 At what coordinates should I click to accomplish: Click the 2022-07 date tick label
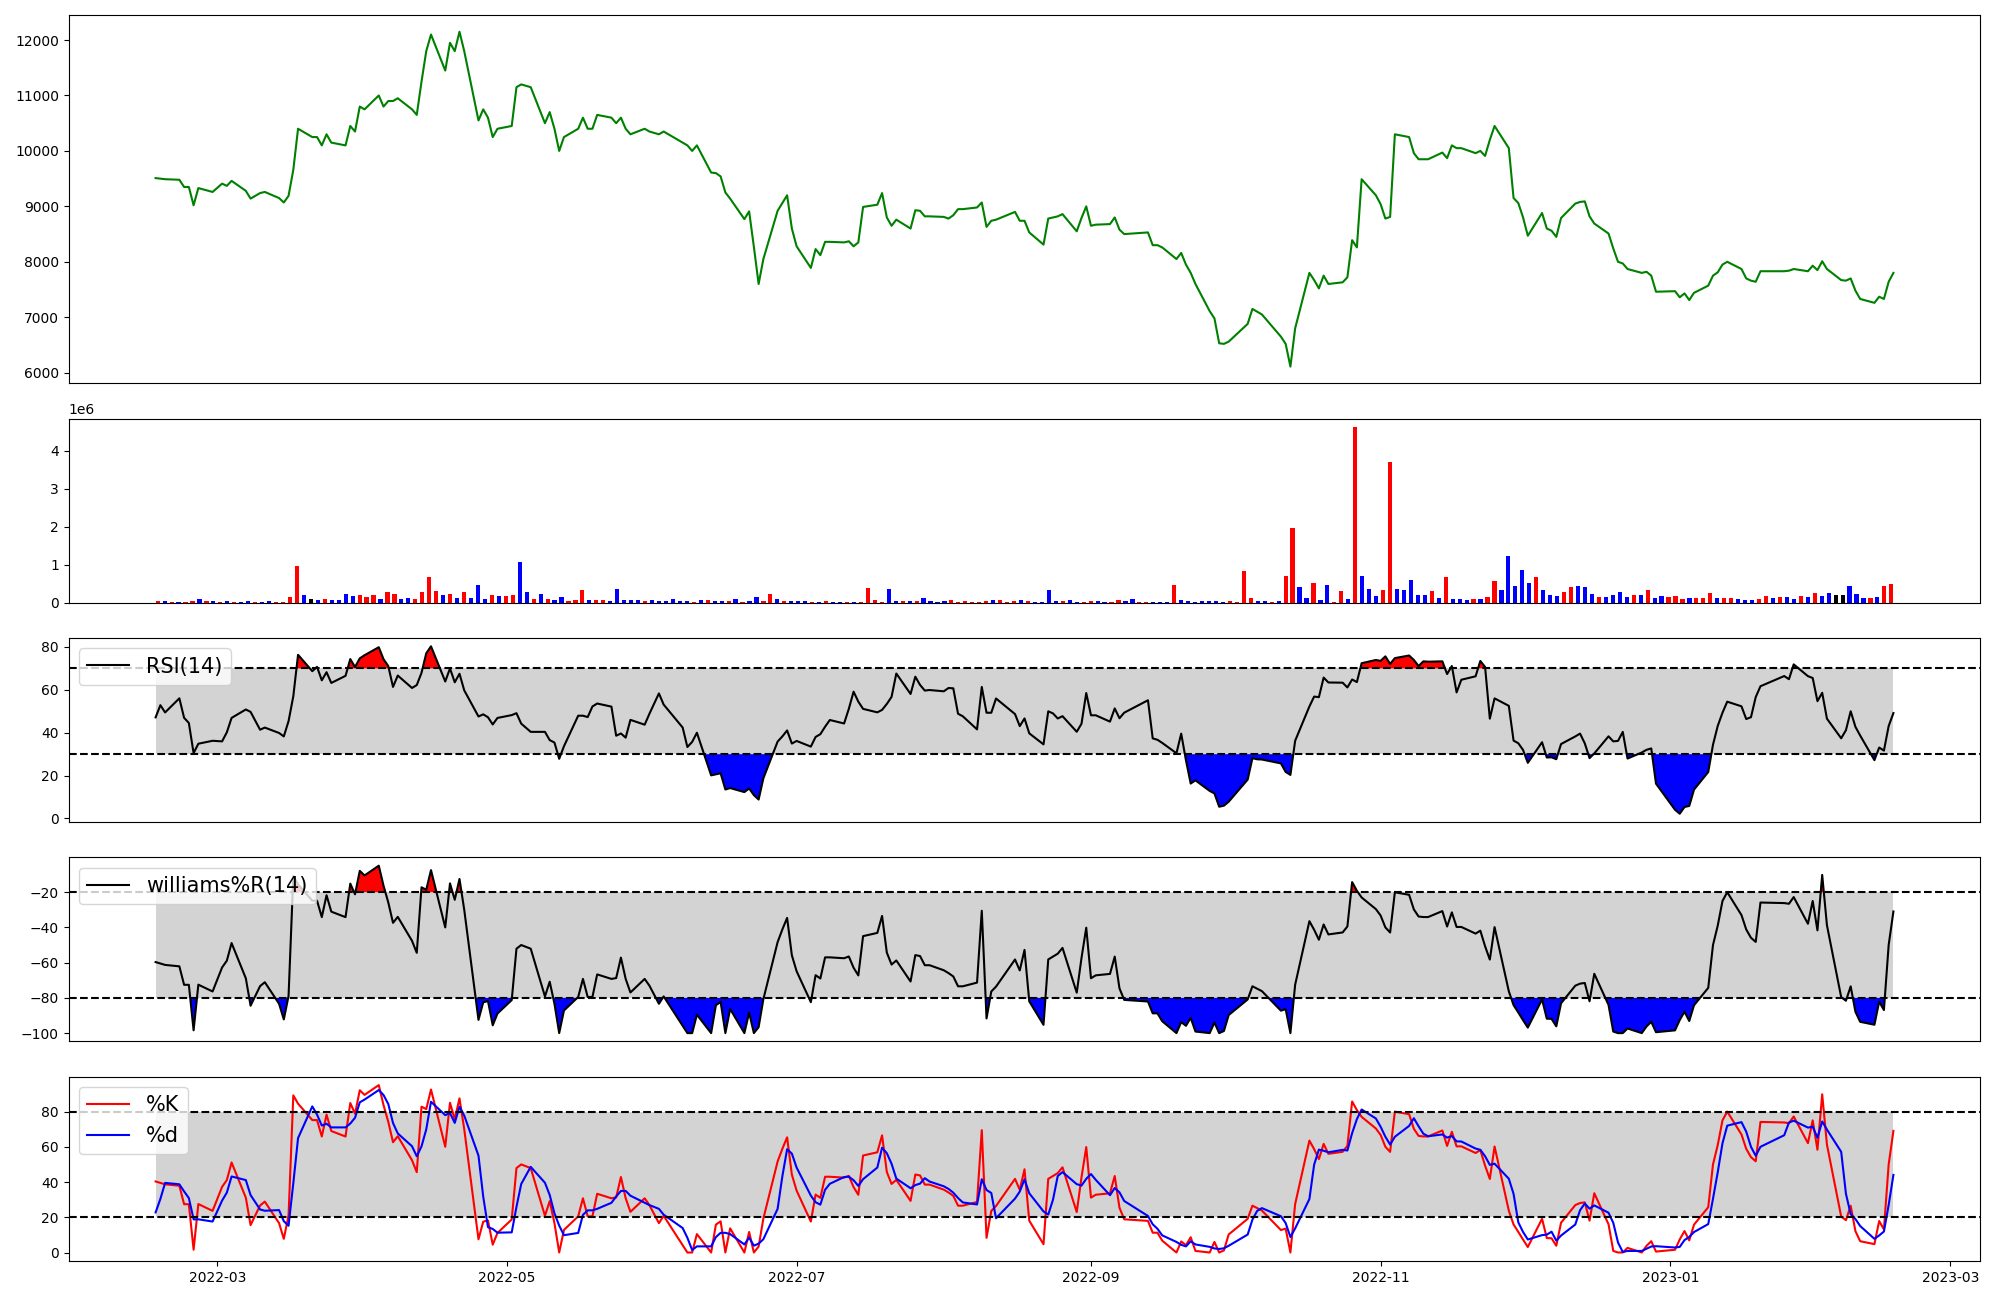(797, 1277)
